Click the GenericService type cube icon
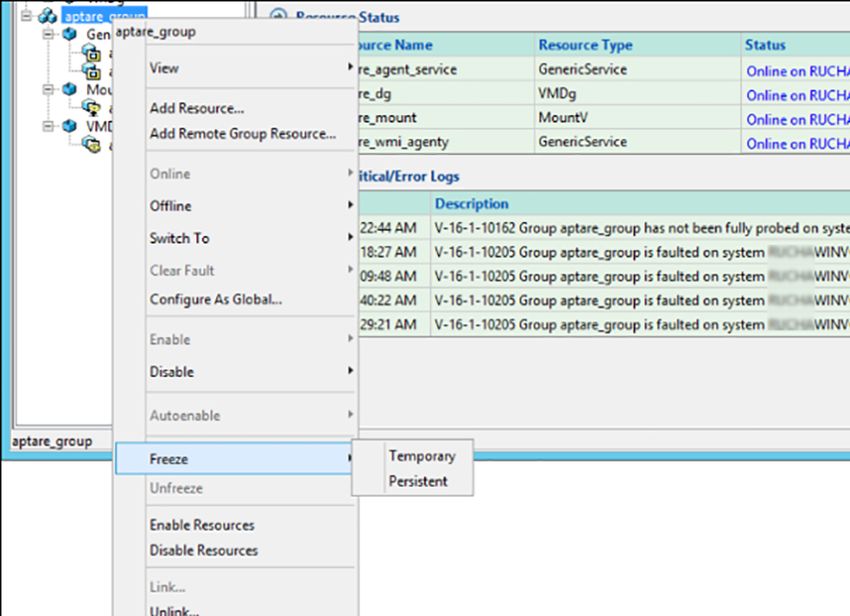The width and height of the screenshot is (850, 616). [x=69, y=34]
